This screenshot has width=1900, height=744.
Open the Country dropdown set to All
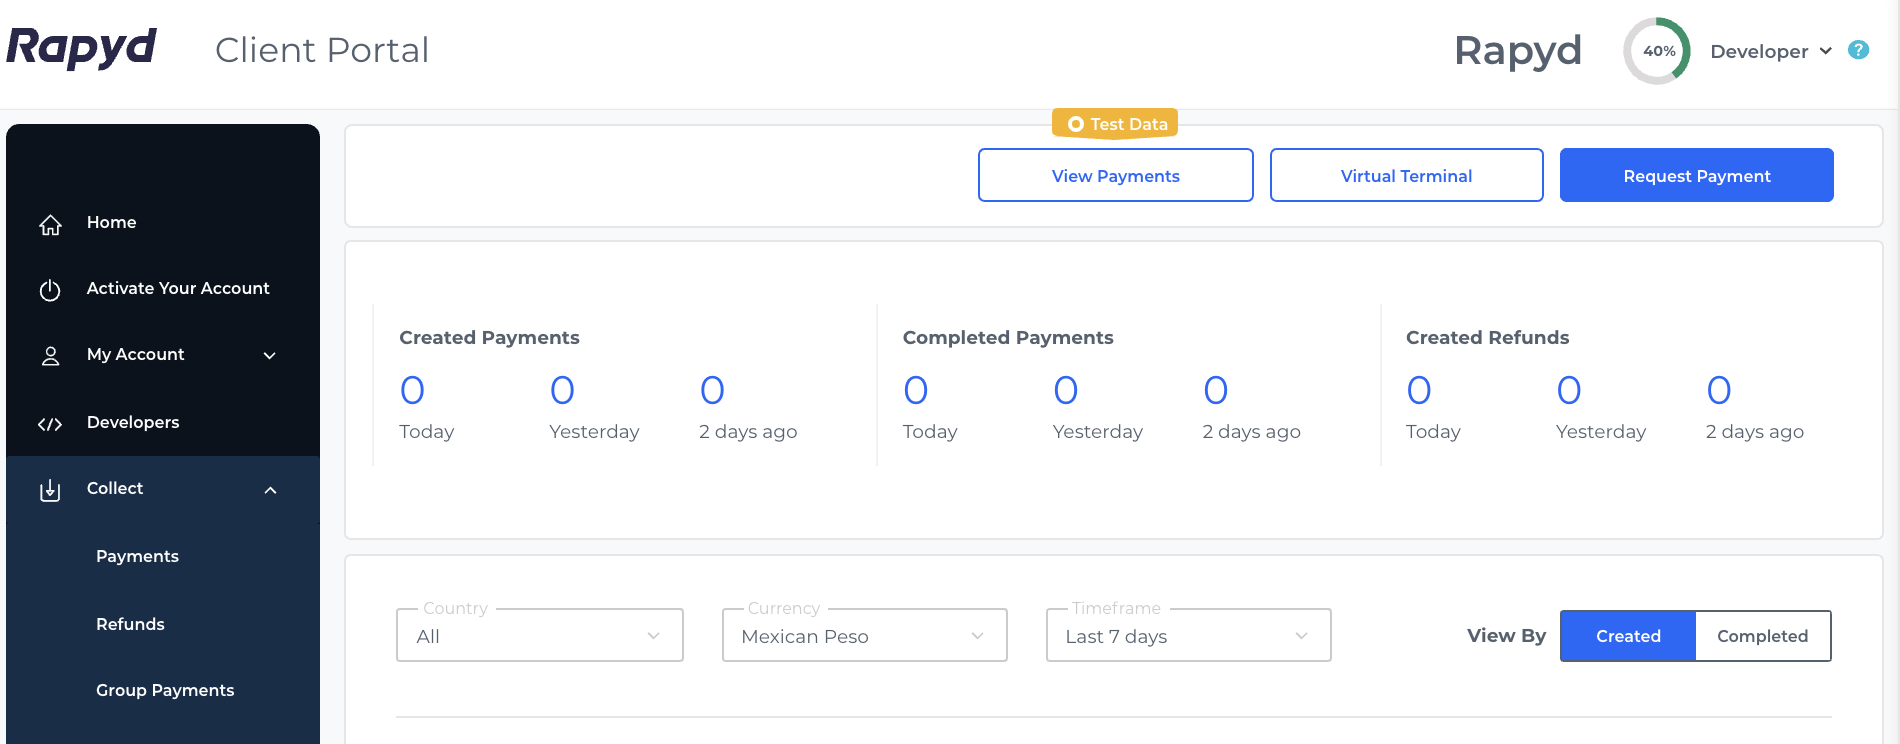click(x=540, y=636)
